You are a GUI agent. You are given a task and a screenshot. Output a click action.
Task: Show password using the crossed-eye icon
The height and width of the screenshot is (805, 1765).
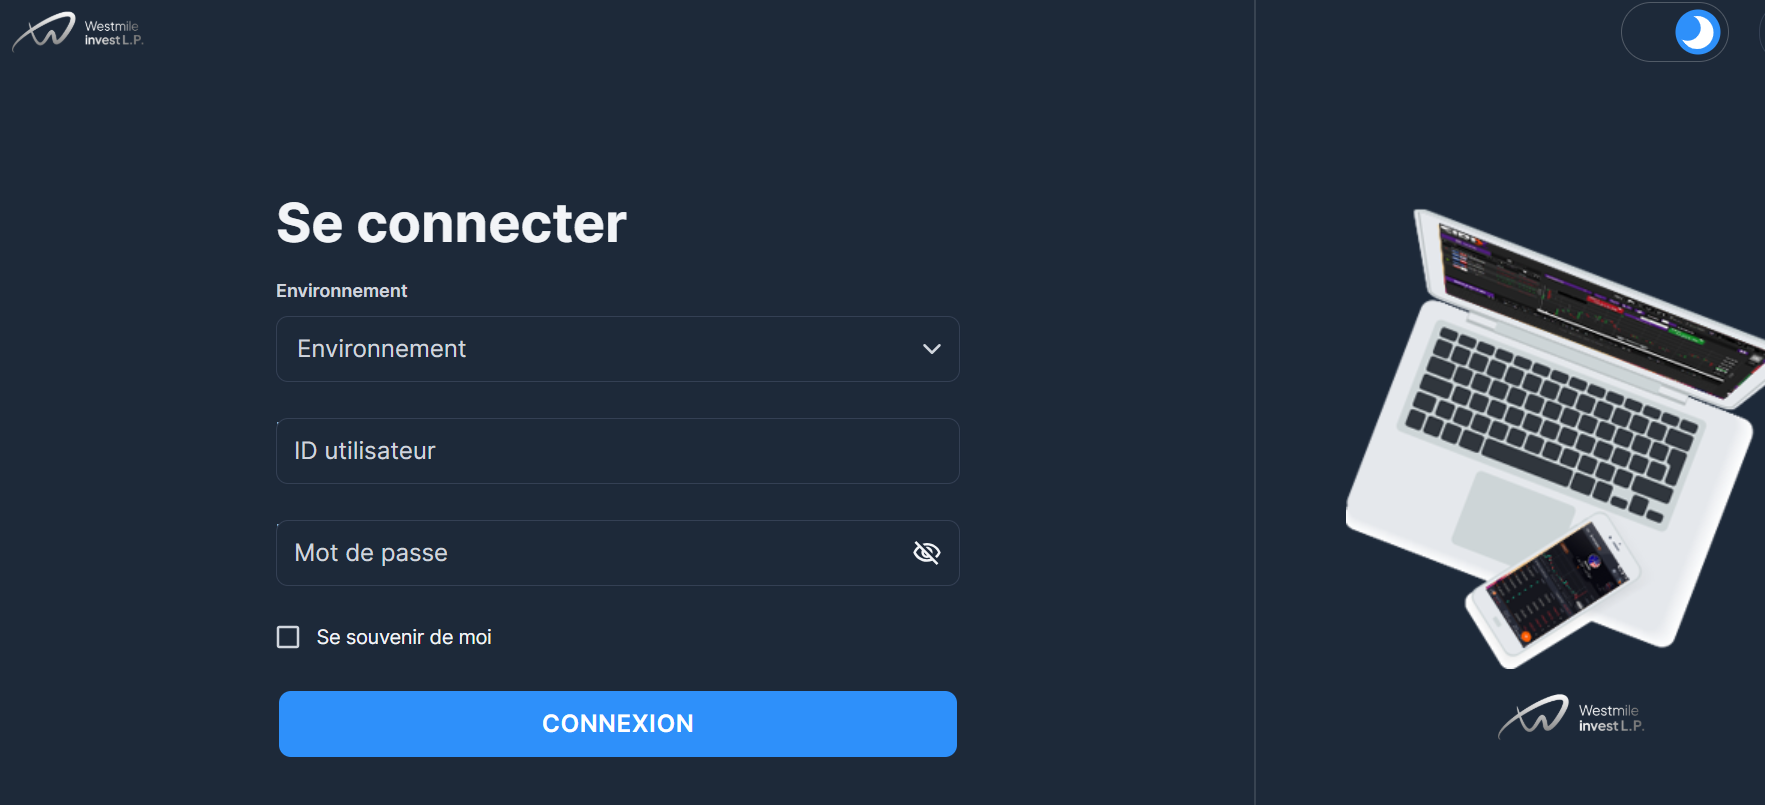click(x=927, y=553)
